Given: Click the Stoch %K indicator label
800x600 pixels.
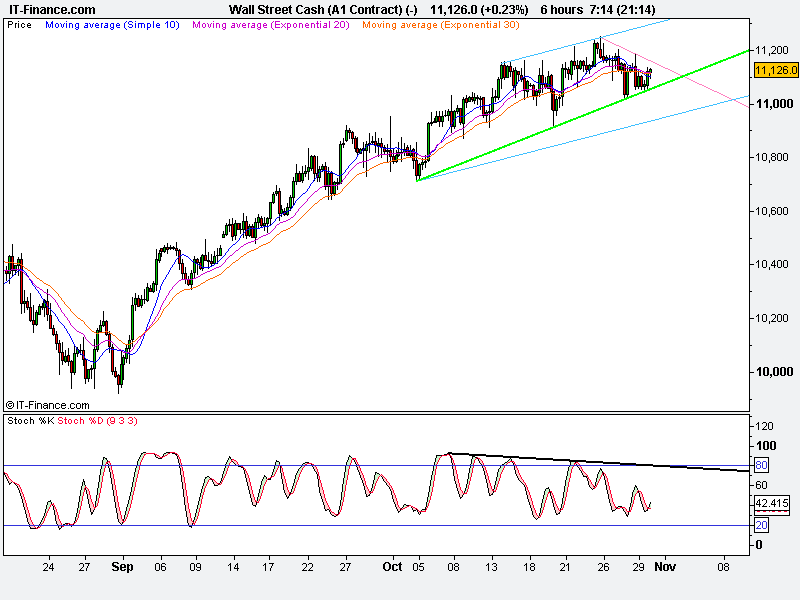Looking at the screenshot, I should pyautogui.click(x=31, y=420).
